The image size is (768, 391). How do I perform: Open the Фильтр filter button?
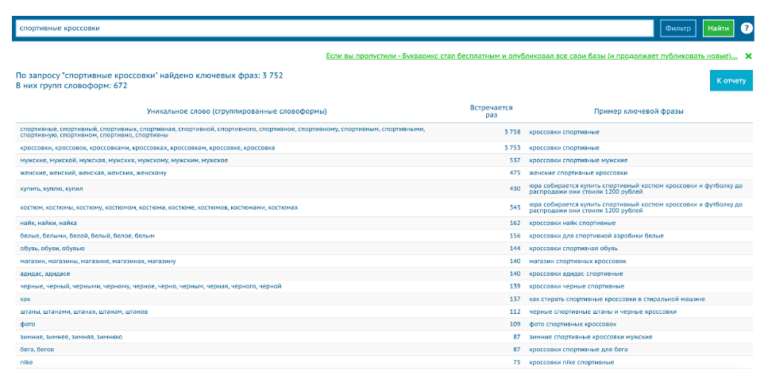pyautogui.click(x=678, y=28)
